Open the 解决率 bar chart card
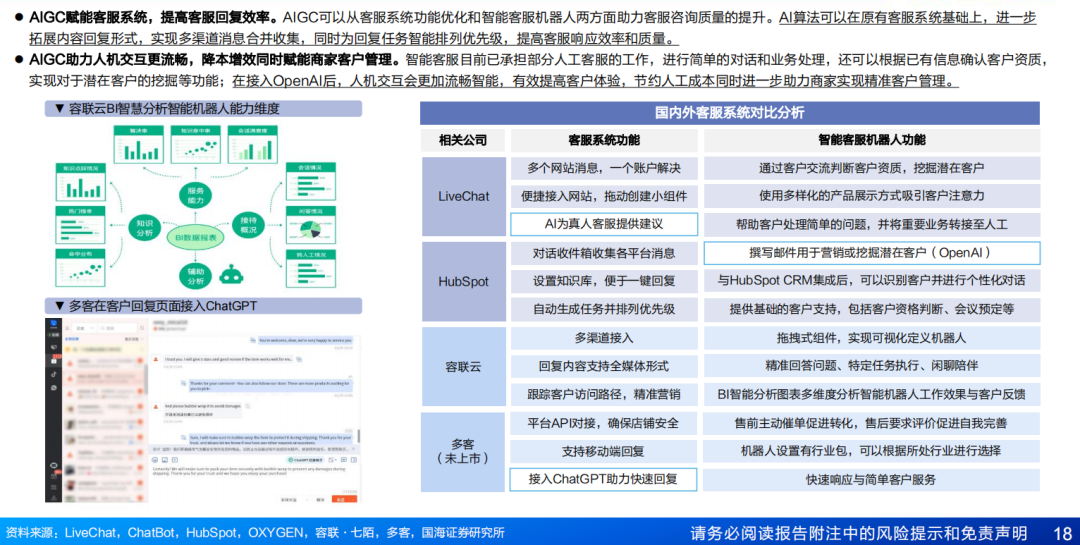This screenshot has width=1080, height=545. point(138,145)
